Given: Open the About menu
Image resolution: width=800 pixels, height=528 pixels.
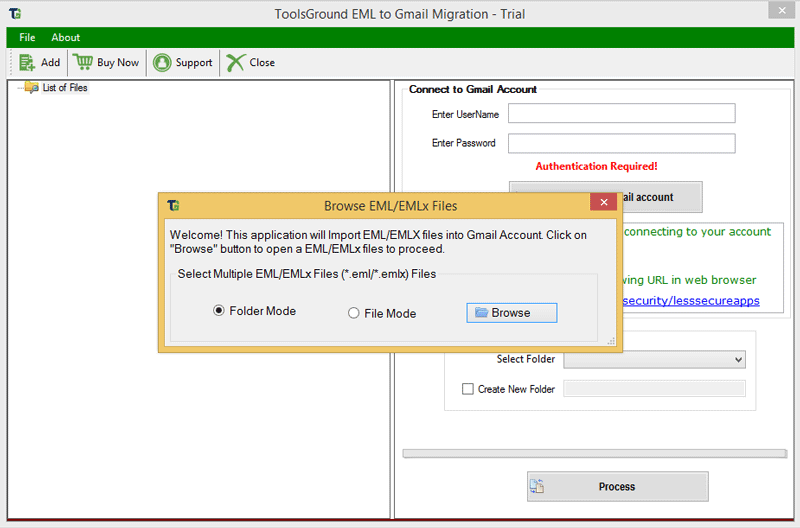Looking at the screenshot, I should click(x=66, y=38).
